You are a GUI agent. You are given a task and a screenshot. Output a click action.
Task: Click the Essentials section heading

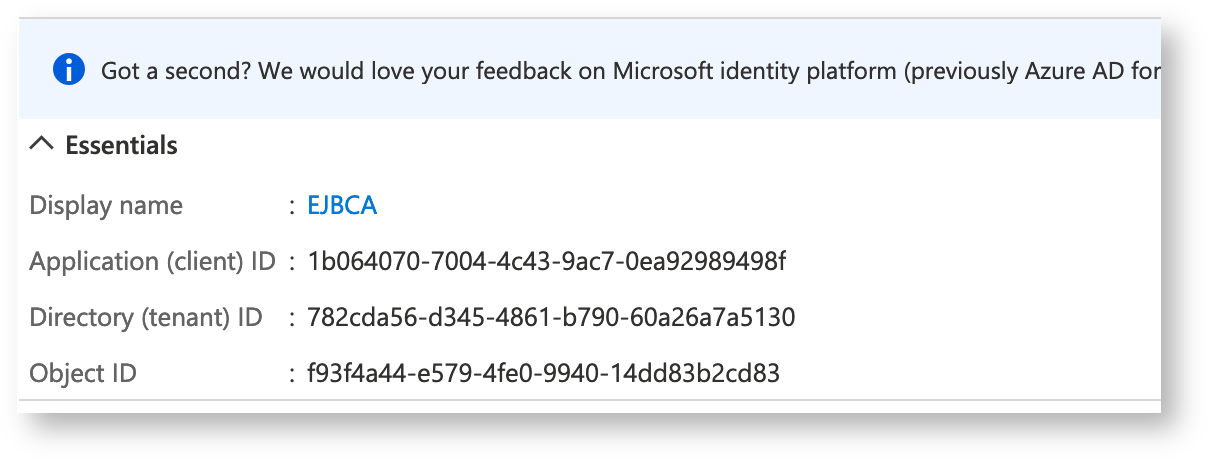pos(121,146)
